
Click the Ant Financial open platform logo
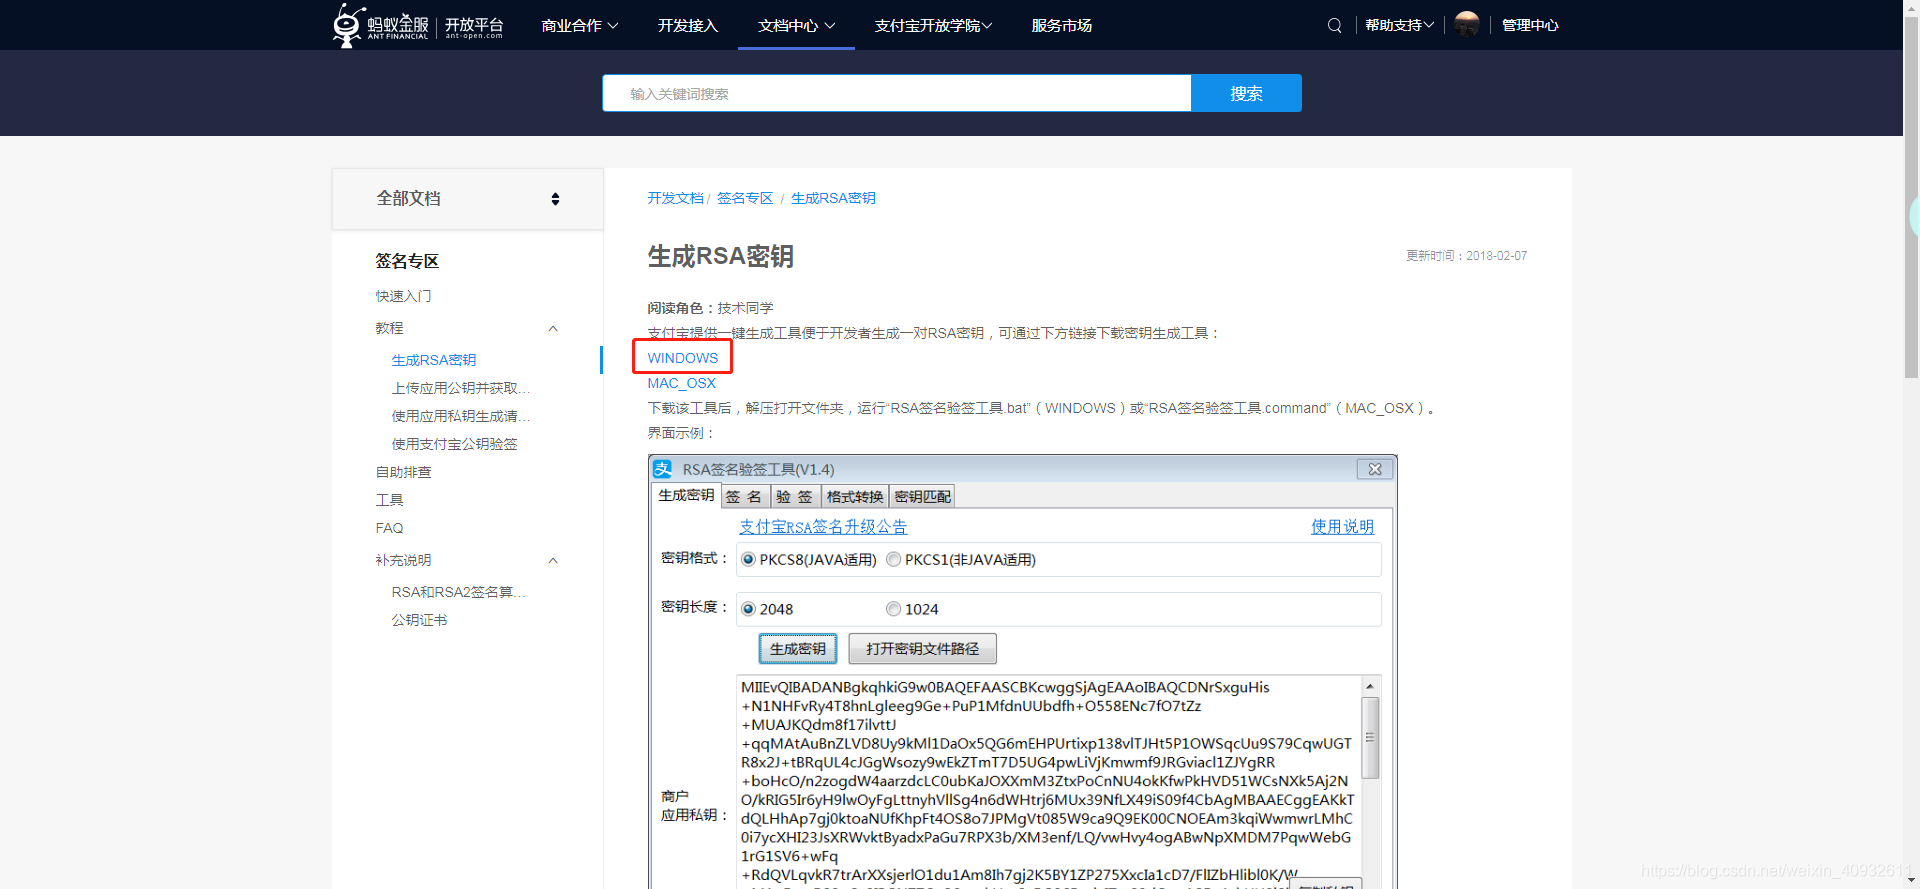(x=418, y=25)
